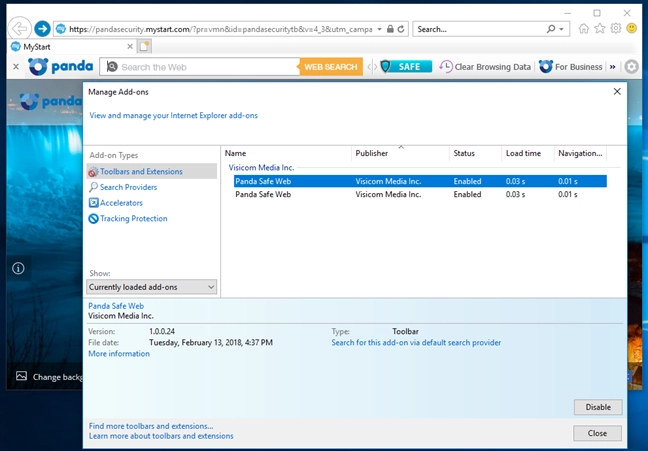648x451 pixels.
Task: Click the page URL in address bar
Action: (x=220, y=29)
